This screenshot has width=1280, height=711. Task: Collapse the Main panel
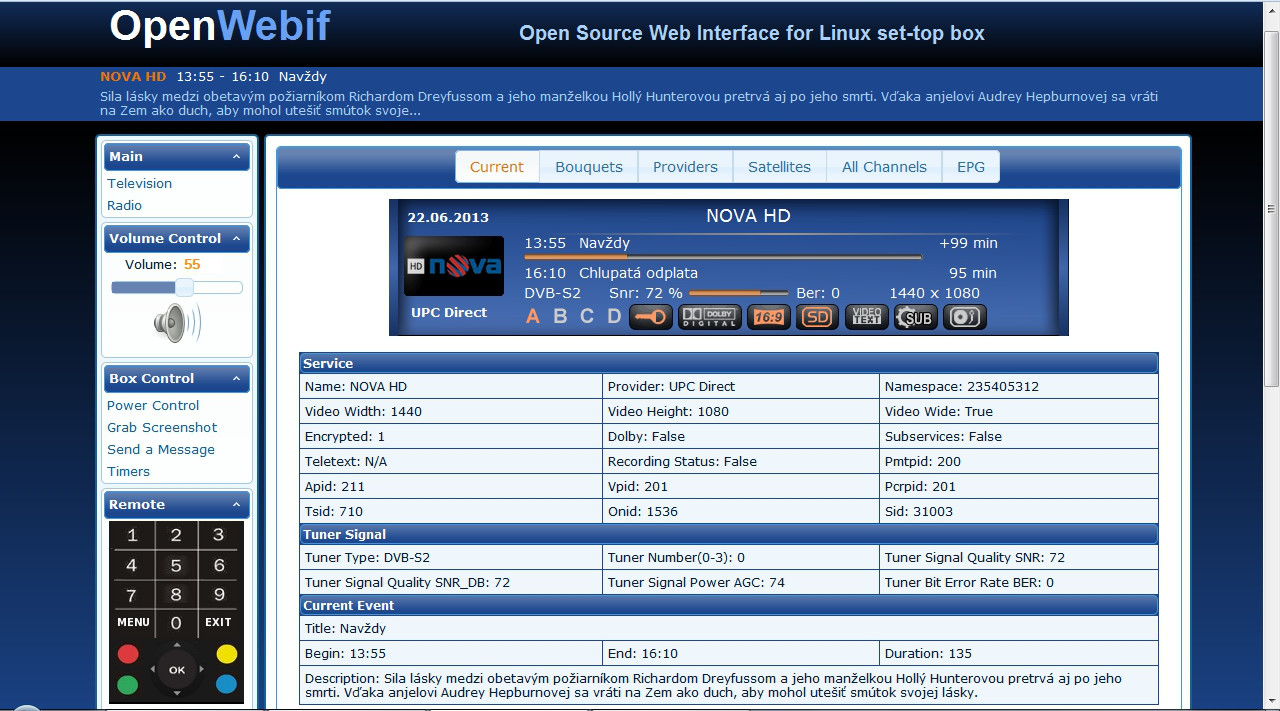pyautogui.click(x=237, y=157)
